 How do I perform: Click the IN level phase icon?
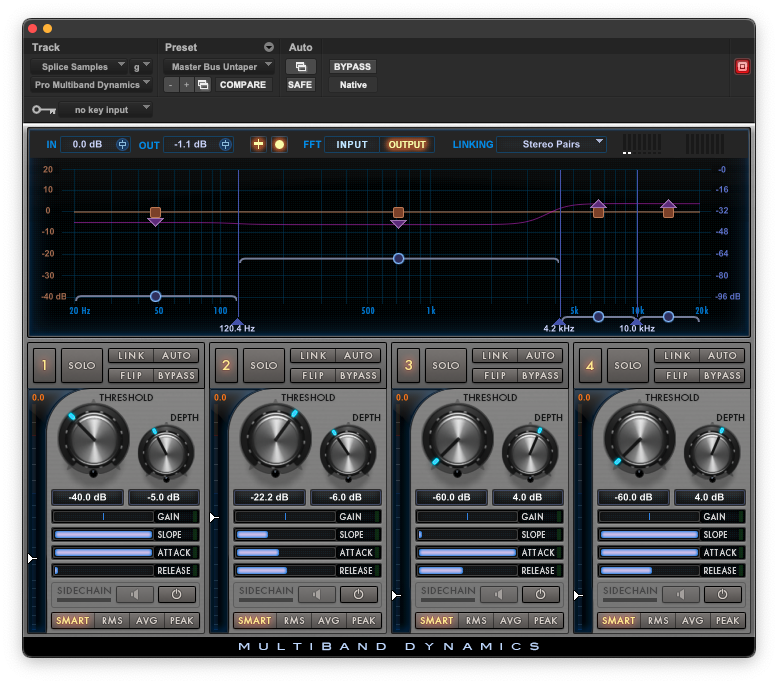pyautogui.click(x=123, y=144)
